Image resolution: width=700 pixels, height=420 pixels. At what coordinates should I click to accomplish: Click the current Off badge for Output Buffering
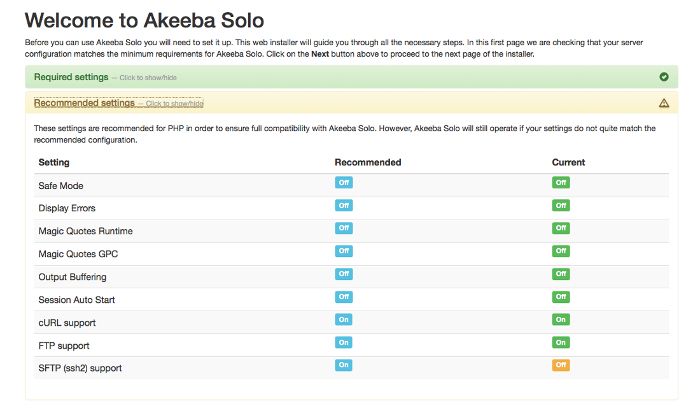561,274
